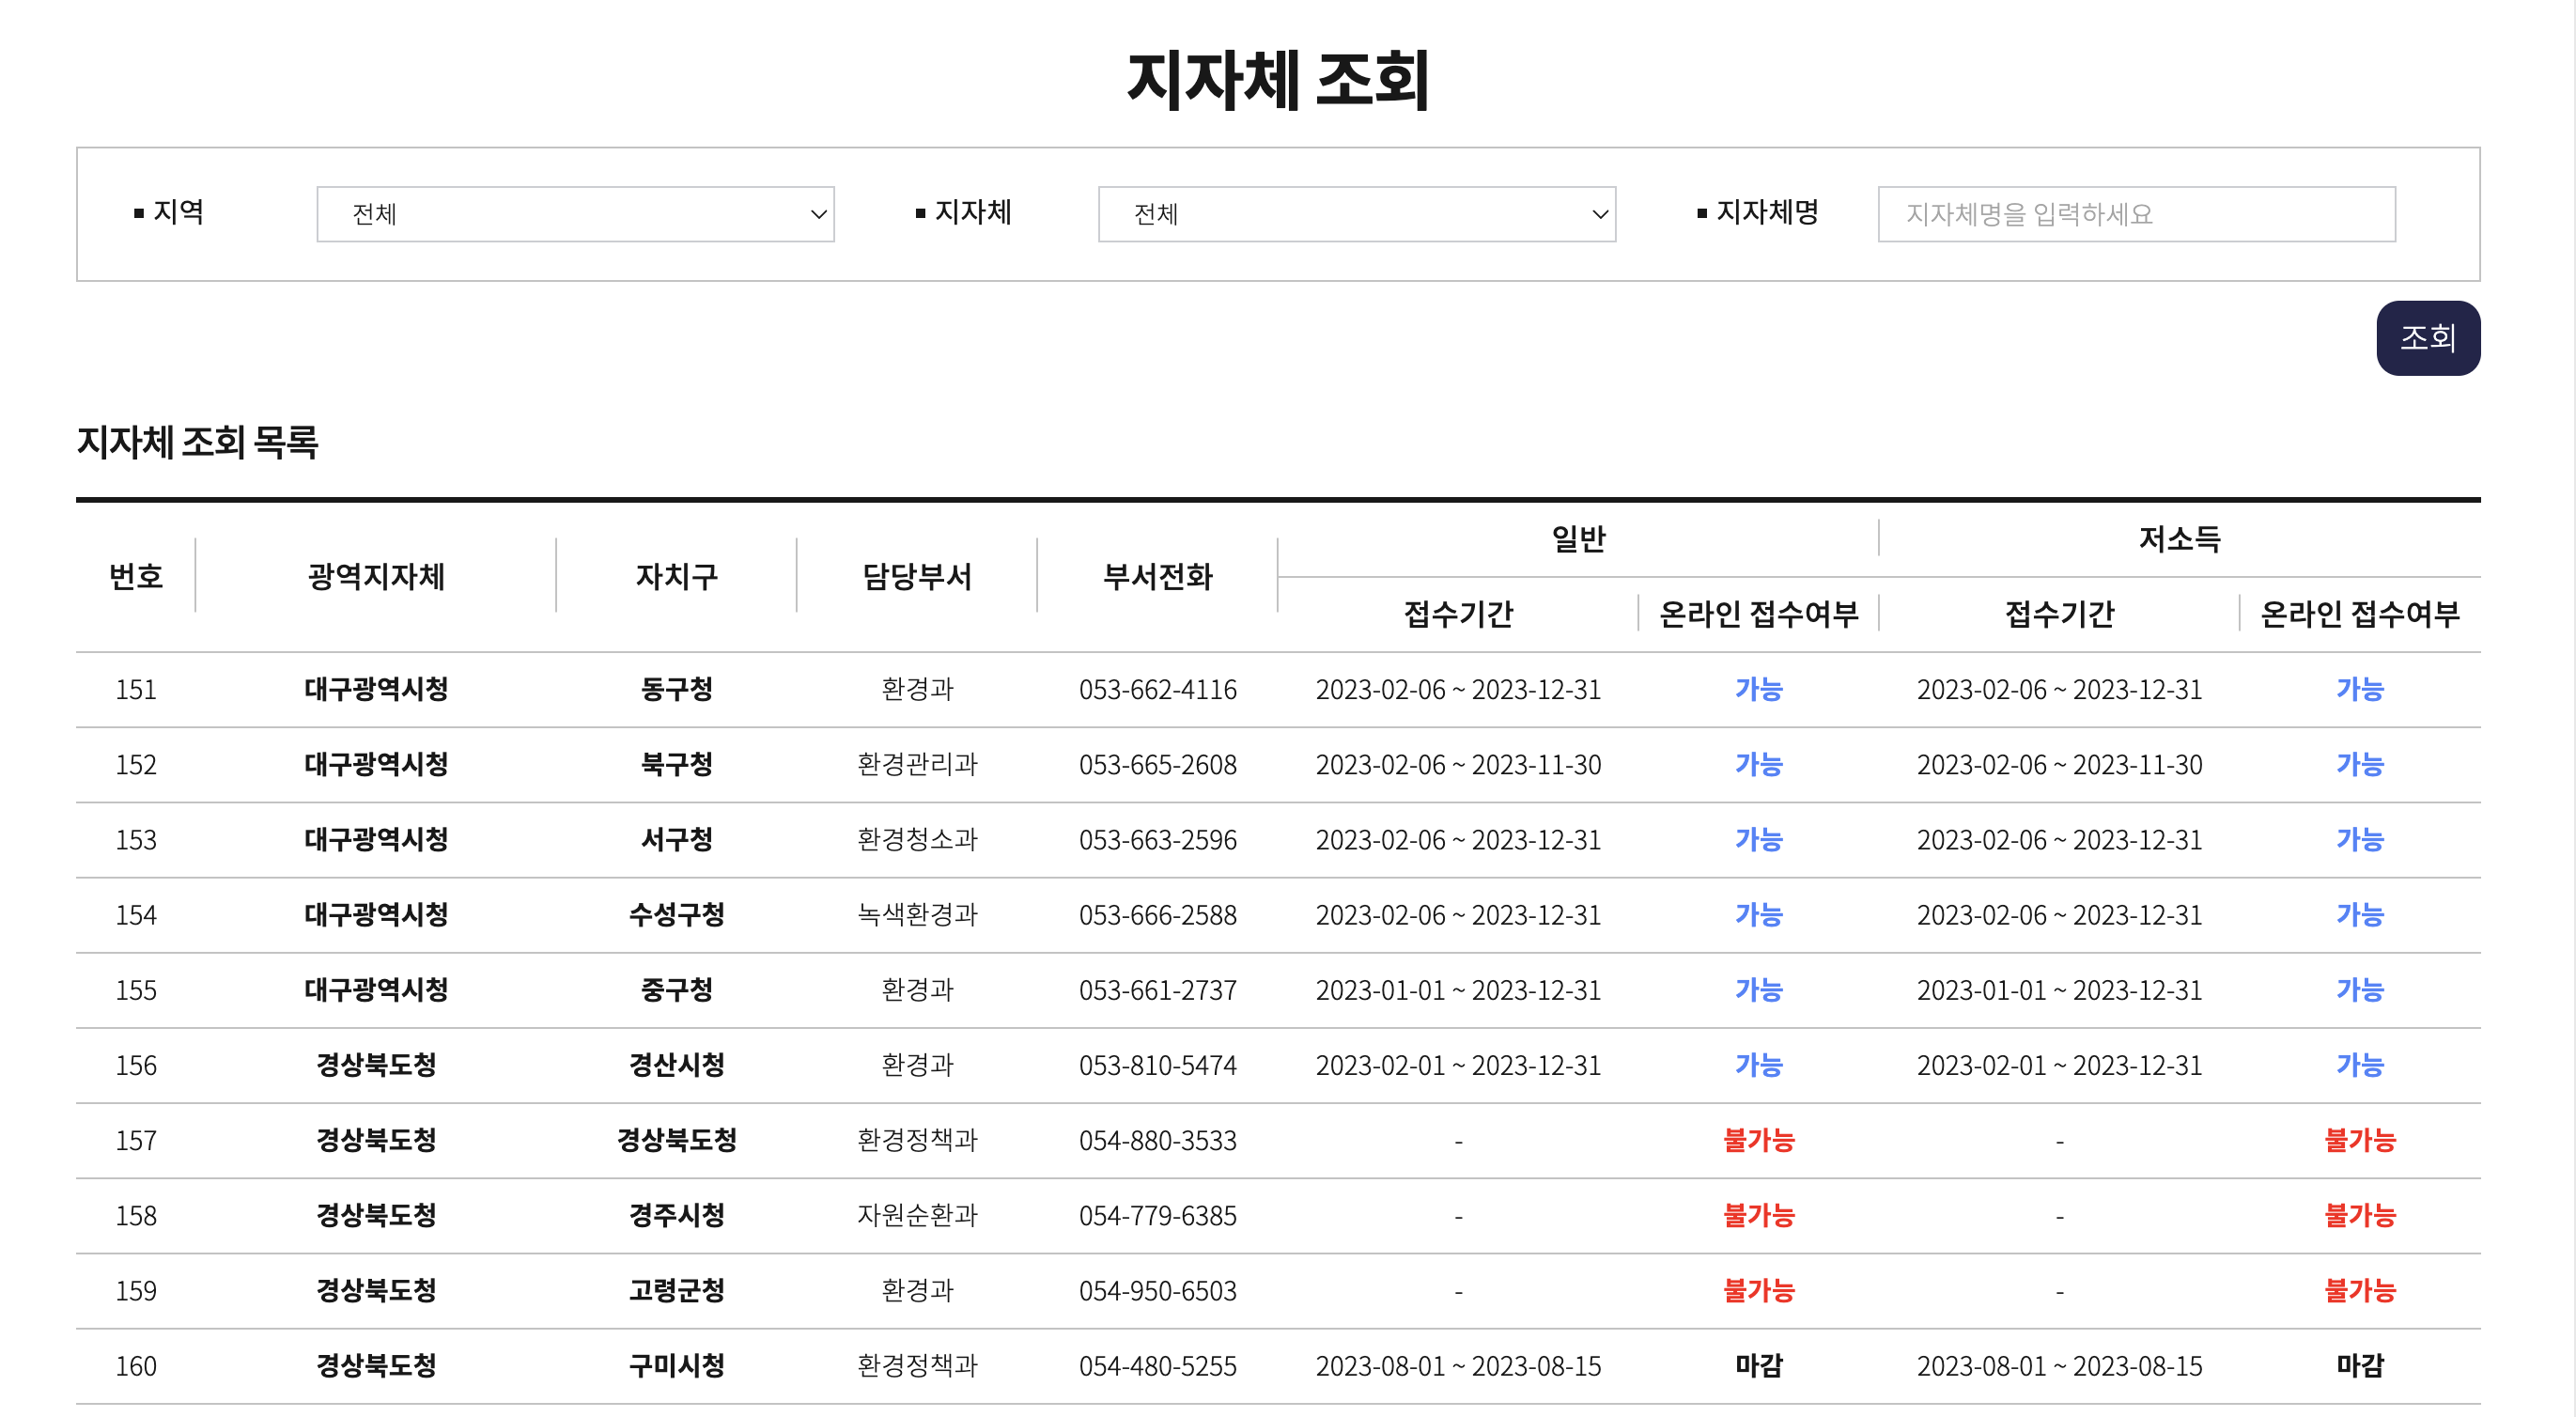Screen dimensions: 2576x1417
Task: Select the 고령군청 district cell
Action: tap(676, 1290)
